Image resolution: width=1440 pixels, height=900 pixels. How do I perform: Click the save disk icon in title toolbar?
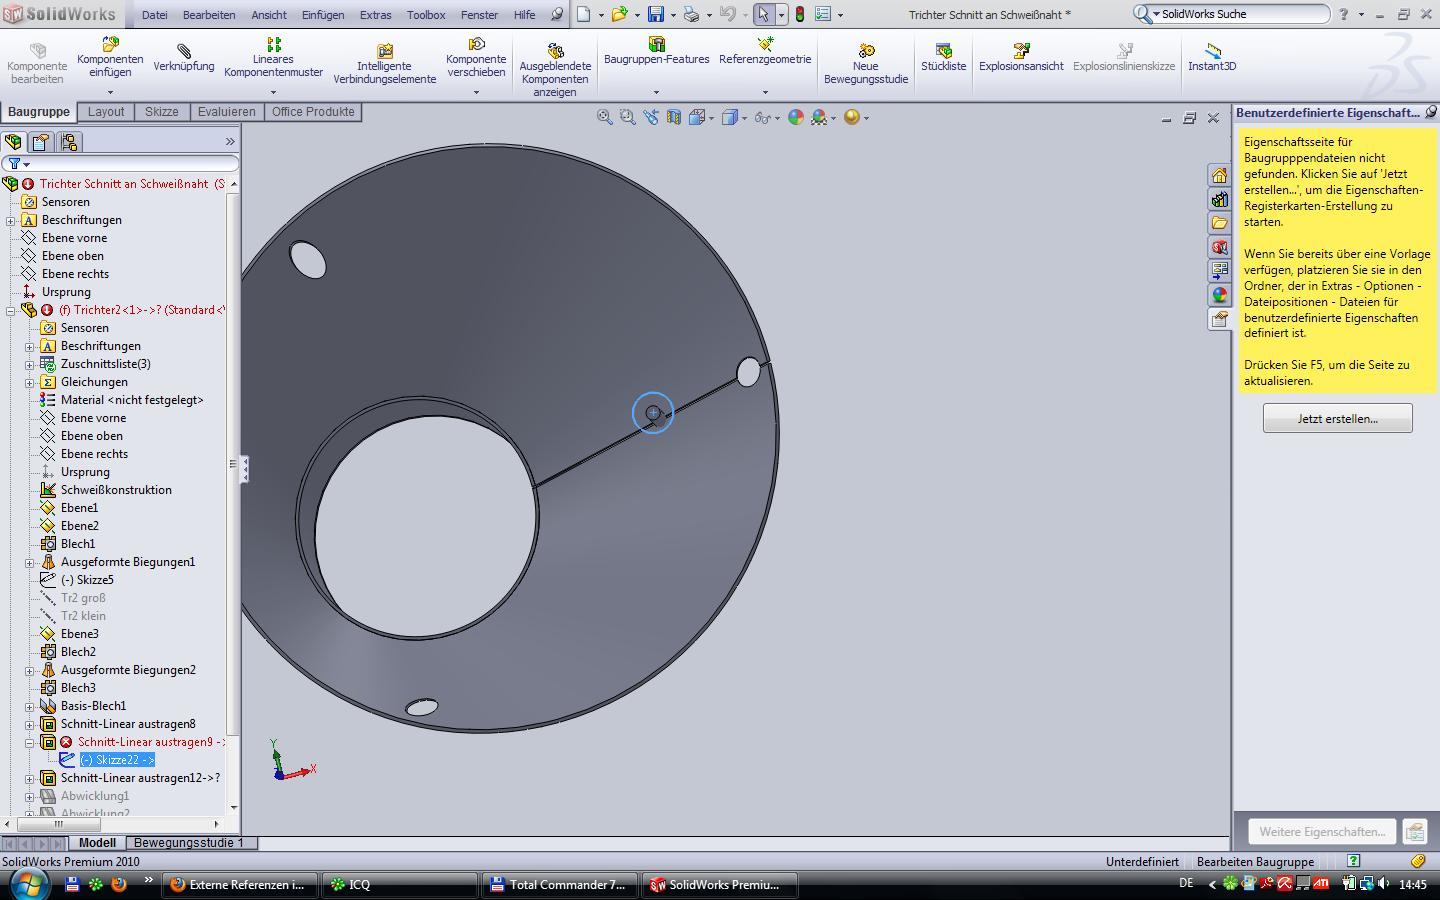[x=656, y=15]
